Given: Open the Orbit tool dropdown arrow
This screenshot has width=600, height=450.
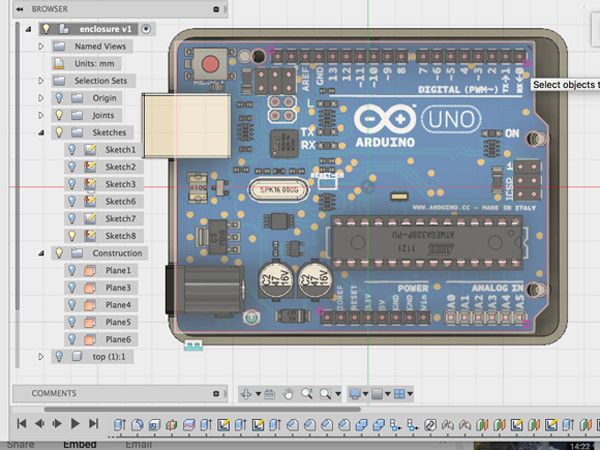Looking at the screenshot, I should click(x=258, y=394).
